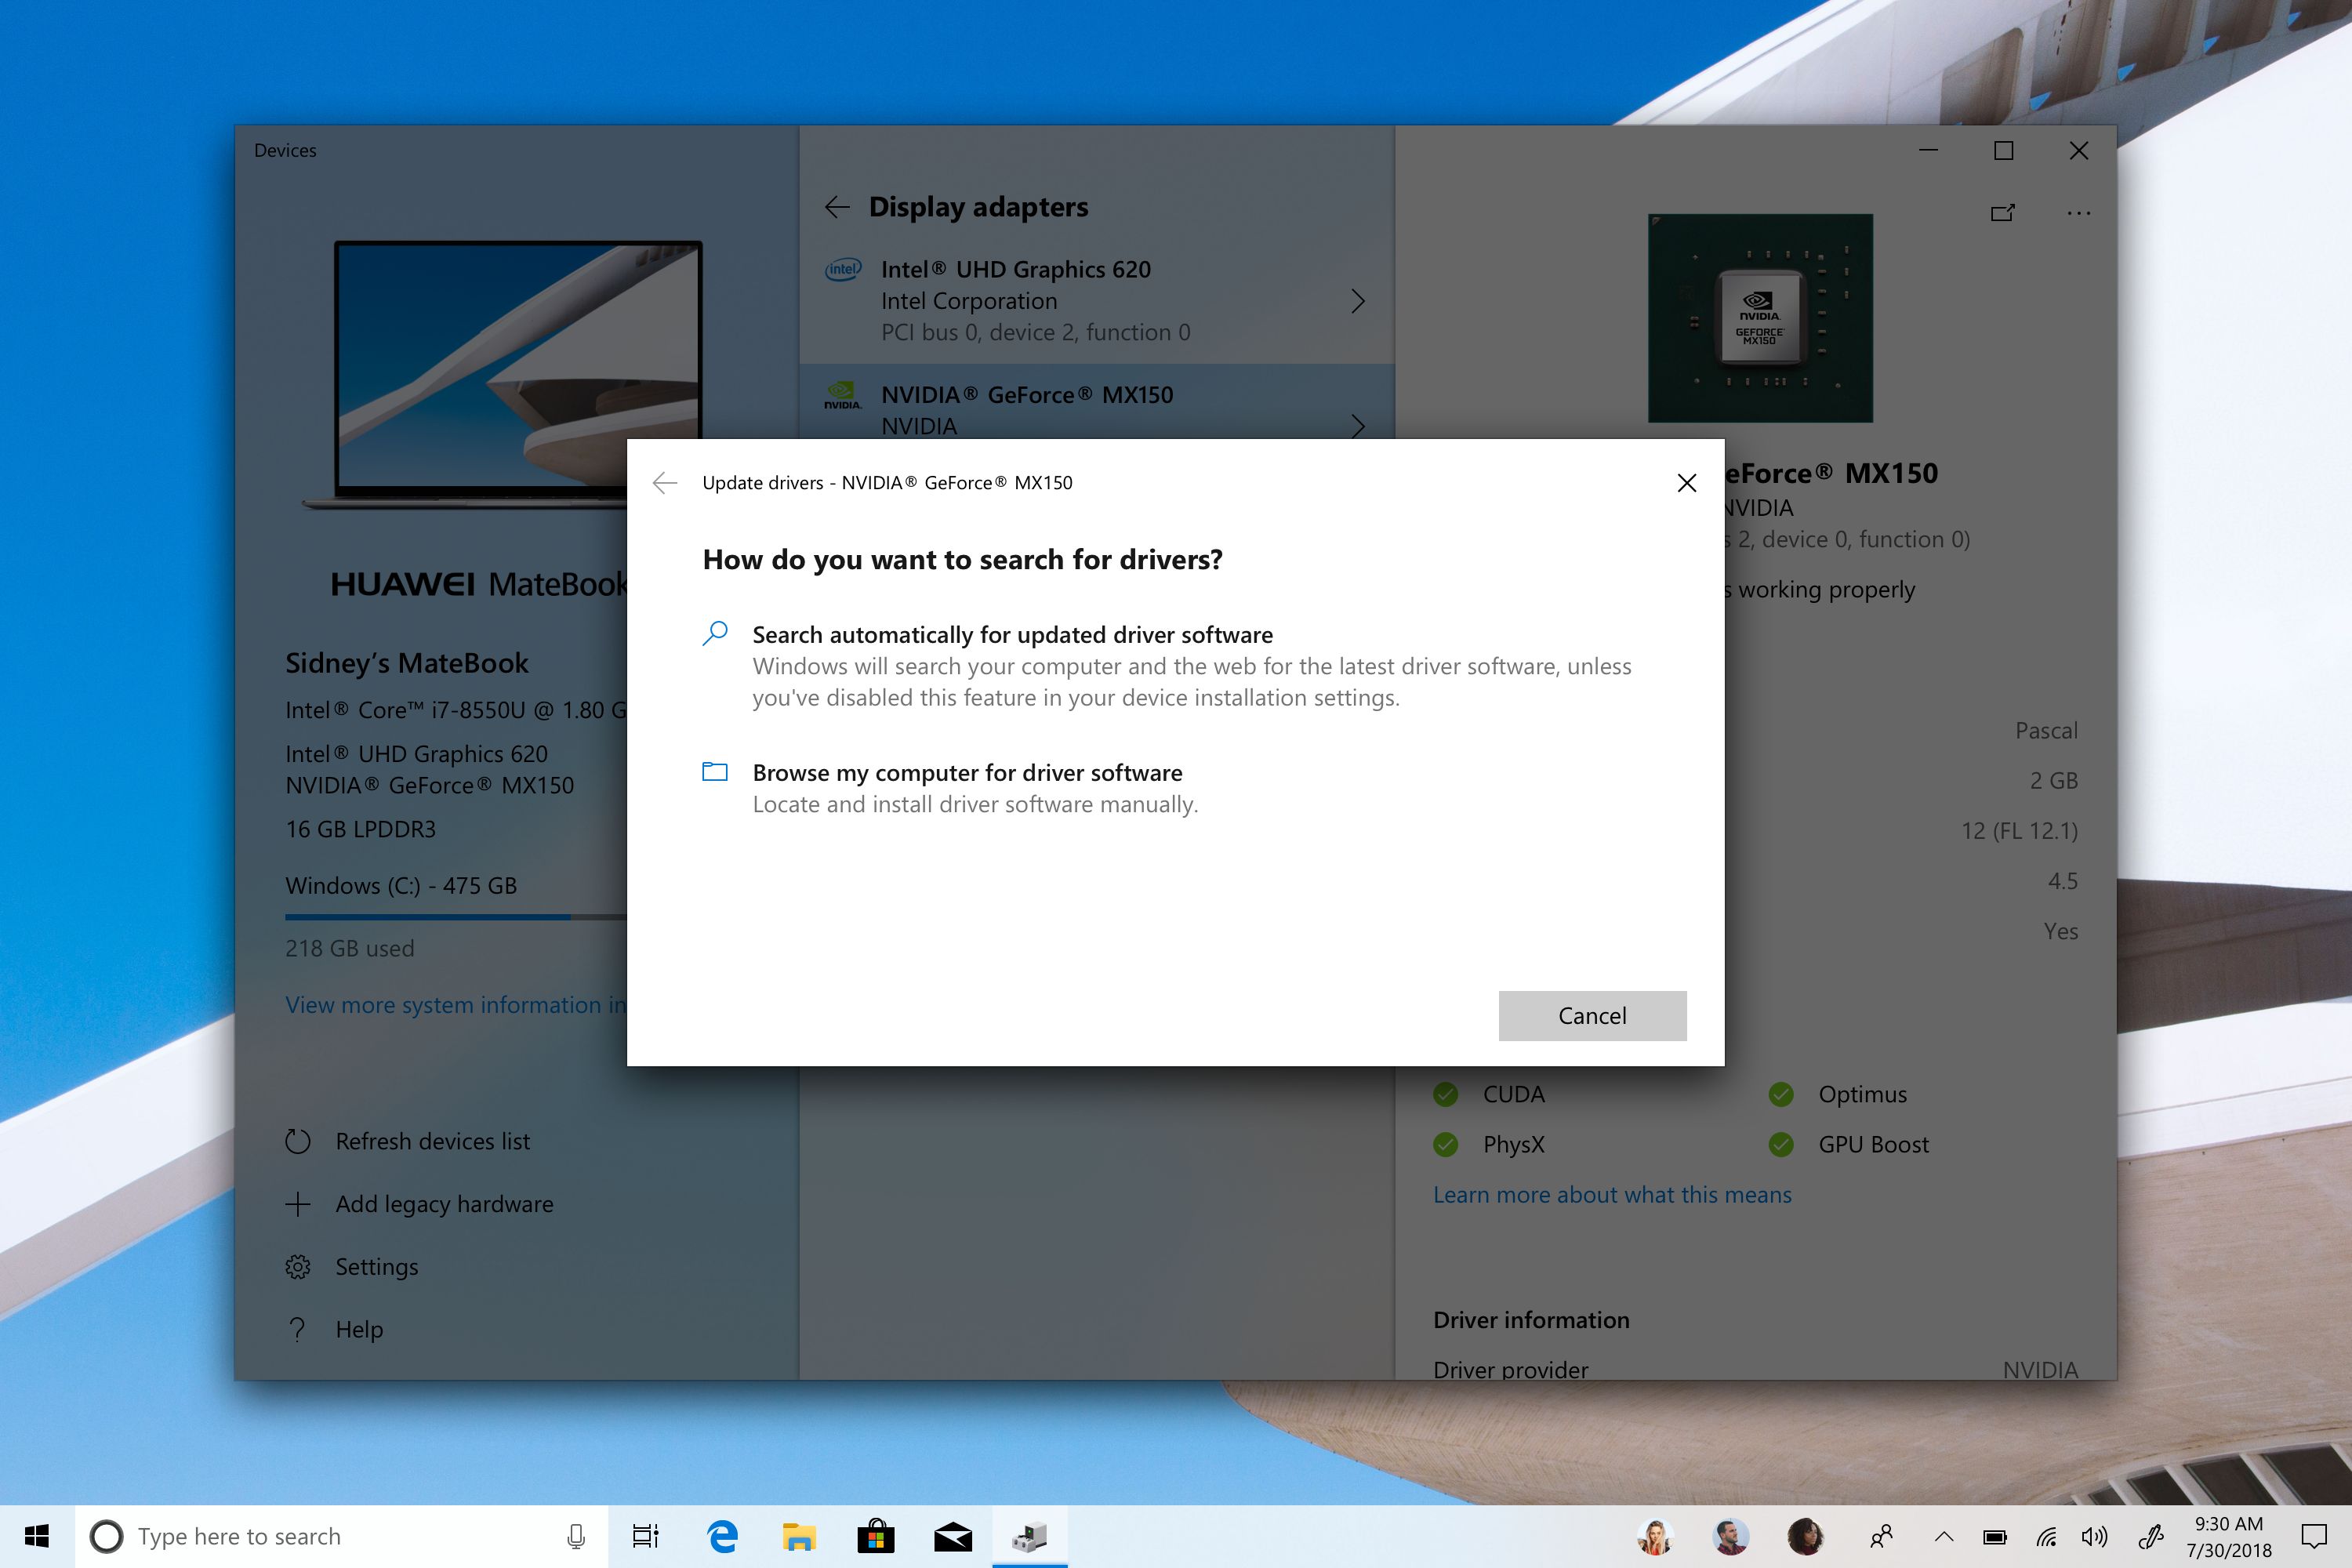Screen dimensions: 2352x1568
Task: Open the Windows Start menu
Action: click(37, 1536)
